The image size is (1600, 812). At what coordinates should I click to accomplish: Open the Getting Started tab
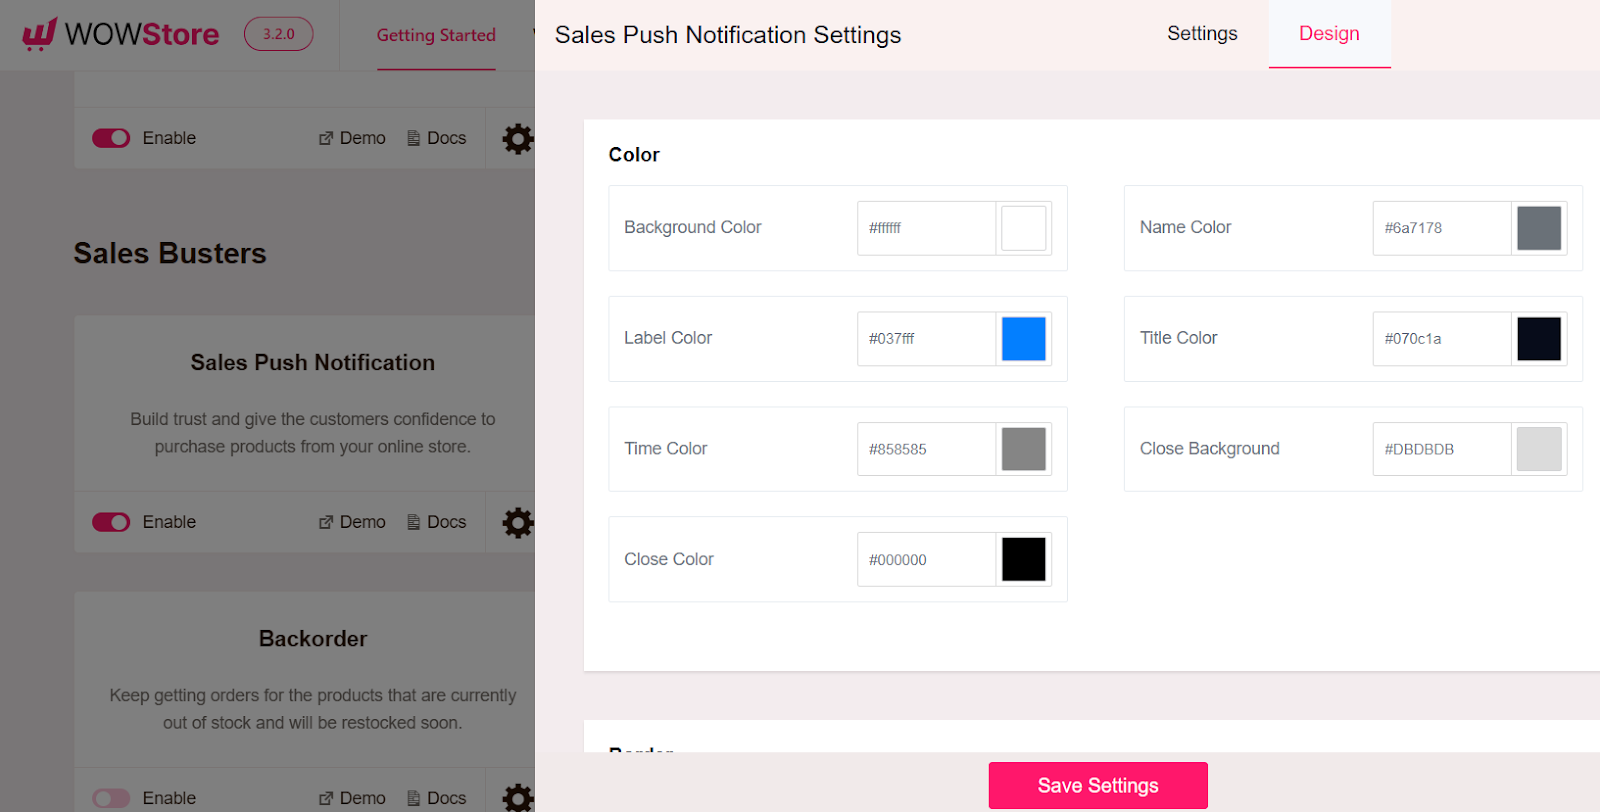(x=436, y=35)
